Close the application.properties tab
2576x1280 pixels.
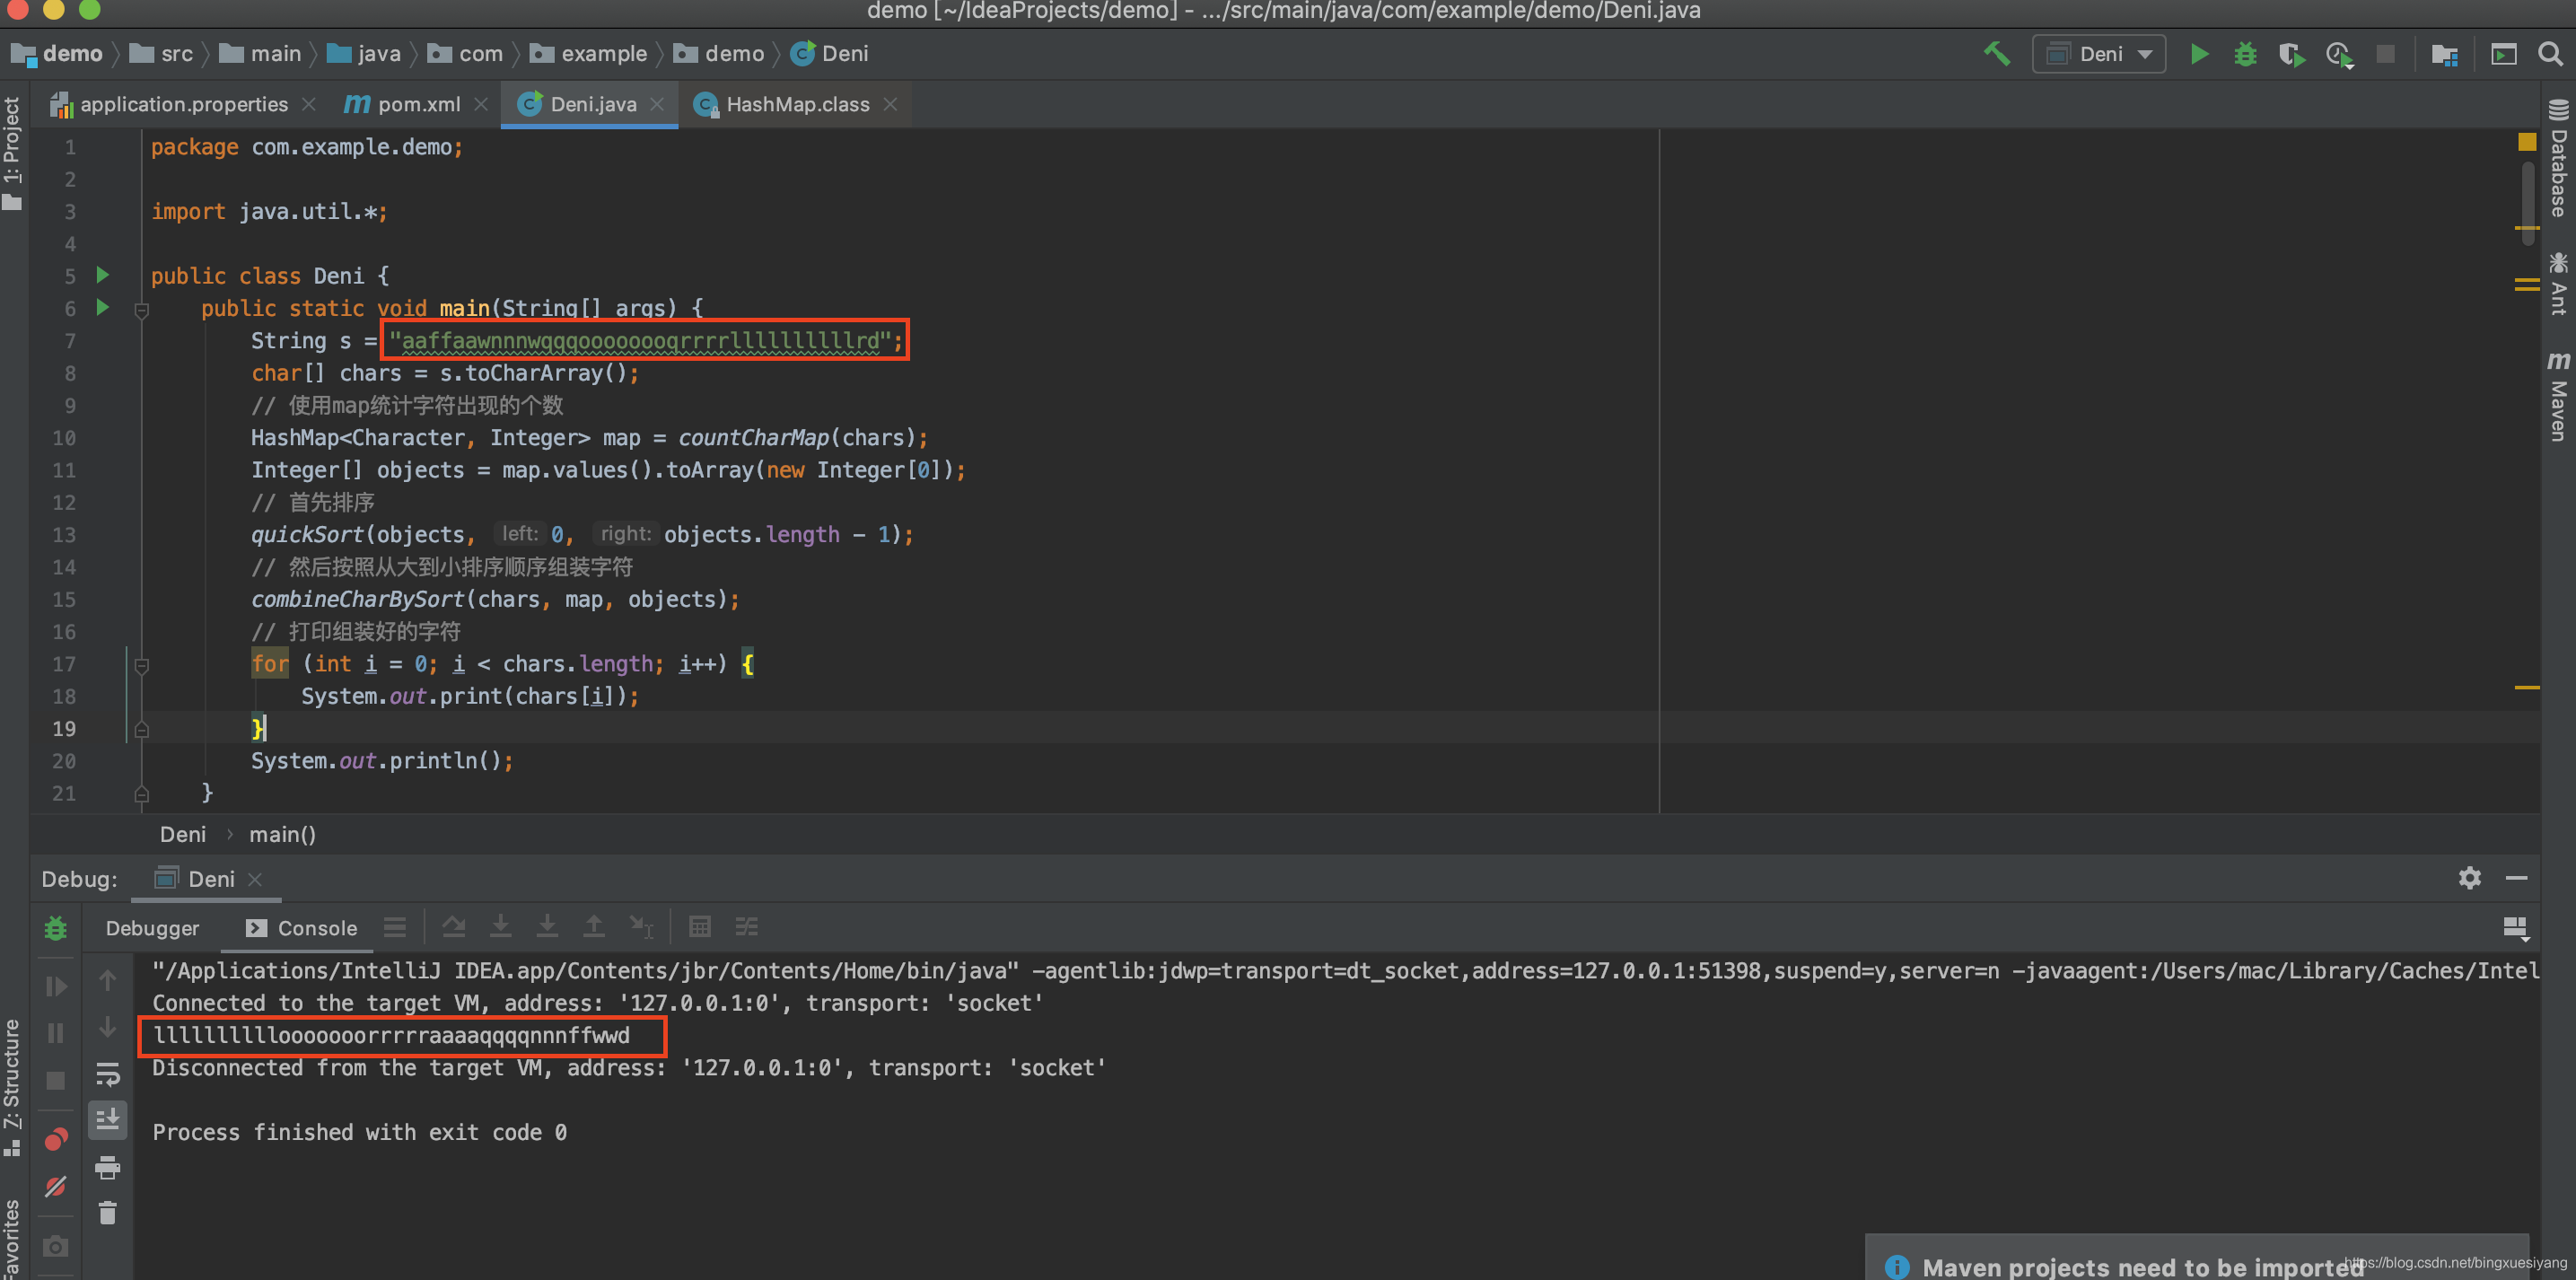309,104
